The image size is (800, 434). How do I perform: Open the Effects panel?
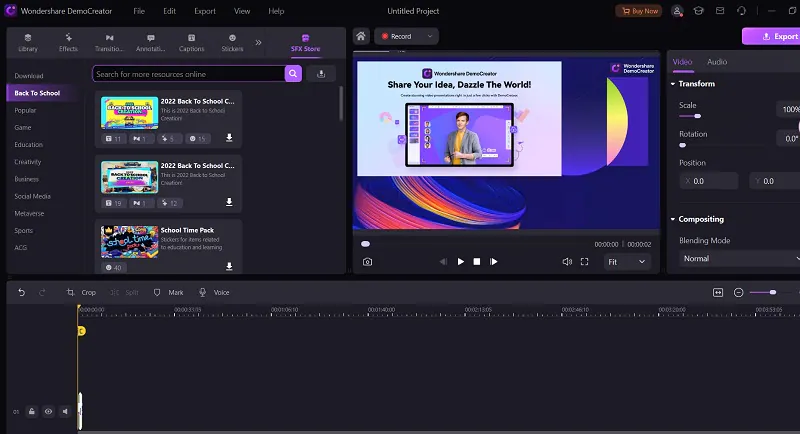68,43
